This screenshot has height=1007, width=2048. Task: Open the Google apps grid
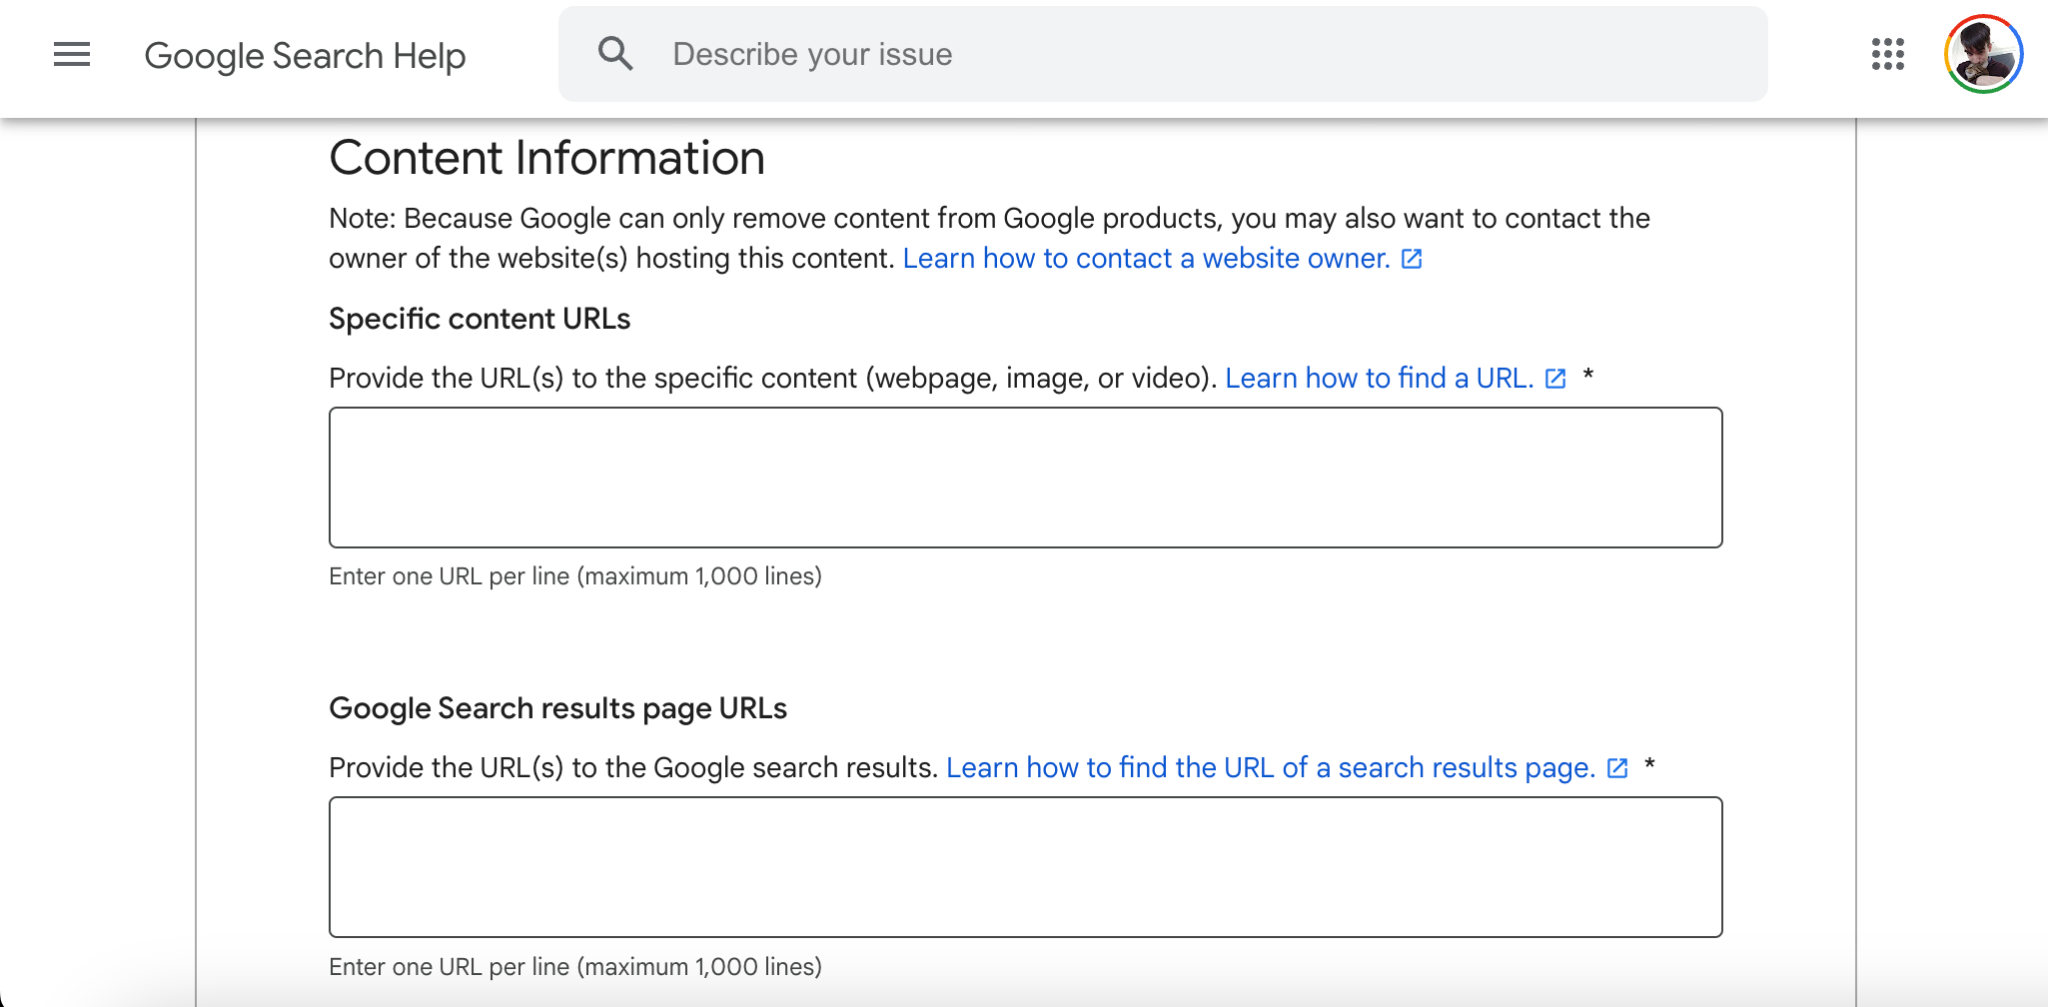point(1888,54)
